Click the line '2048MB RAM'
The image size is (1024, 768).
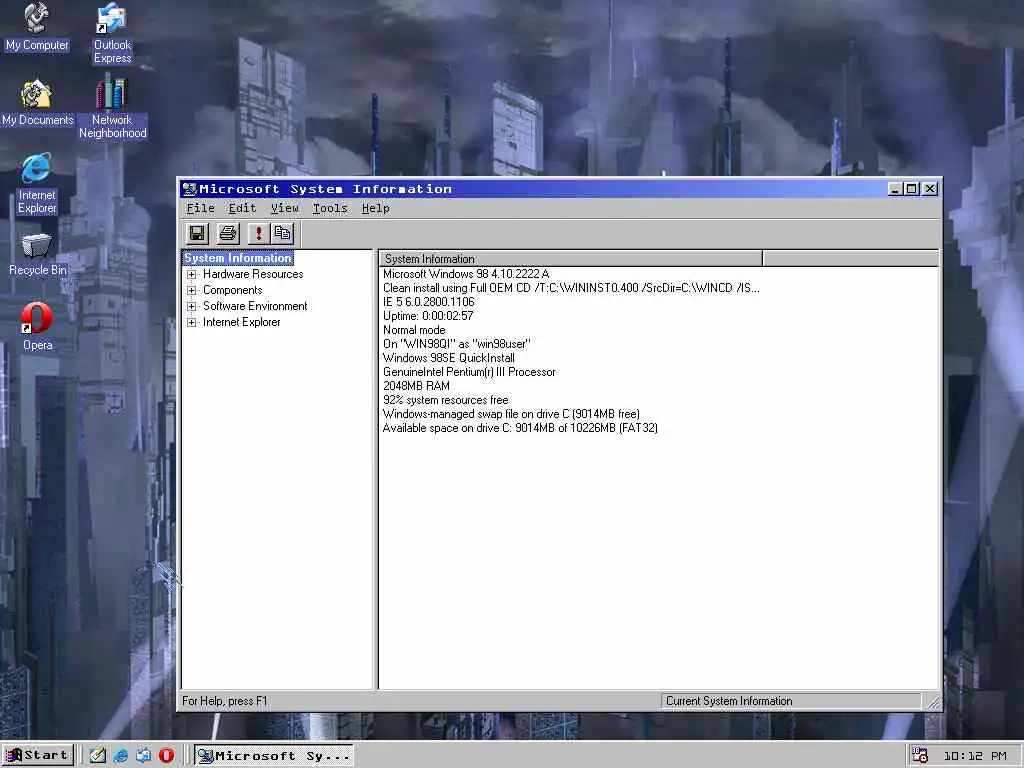[x=416, y=386]
